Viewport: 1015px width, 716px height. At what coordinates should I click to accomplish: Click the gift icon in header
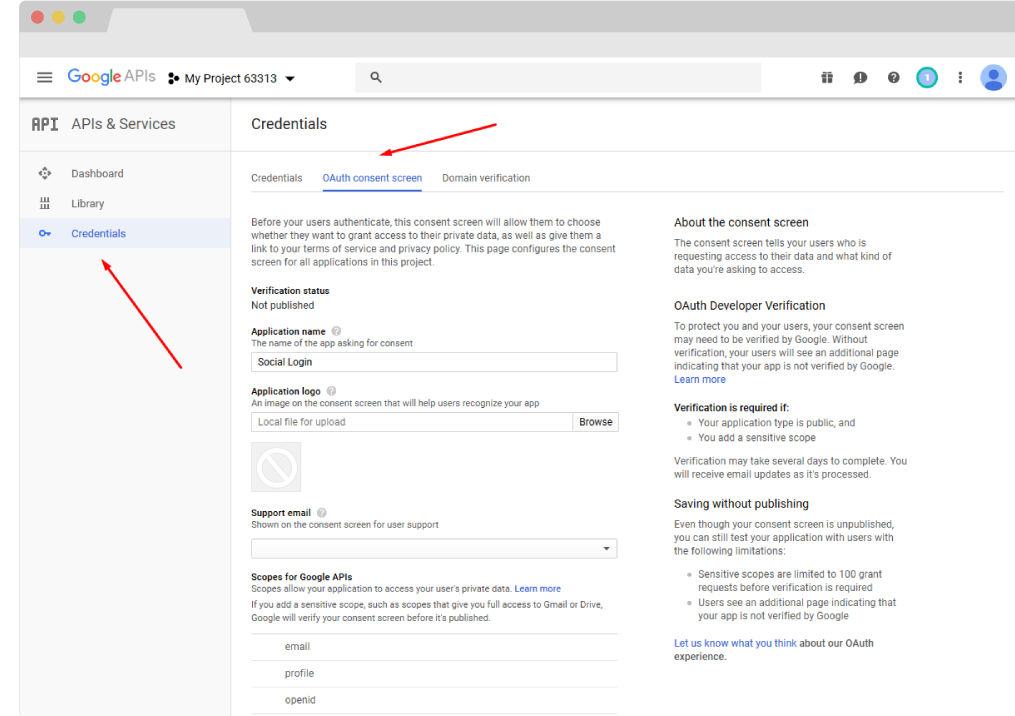pyautogui.click(x=827, y=78)
